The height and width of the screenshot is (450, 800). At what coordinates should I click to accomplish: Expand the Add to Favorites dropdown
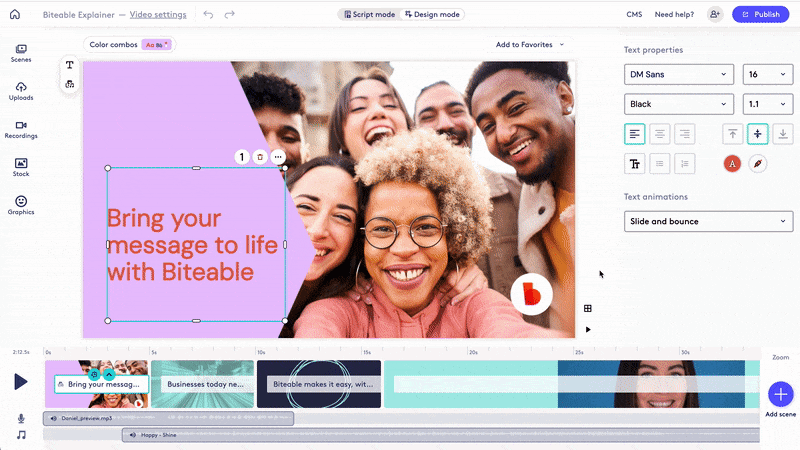pos(530,45)
